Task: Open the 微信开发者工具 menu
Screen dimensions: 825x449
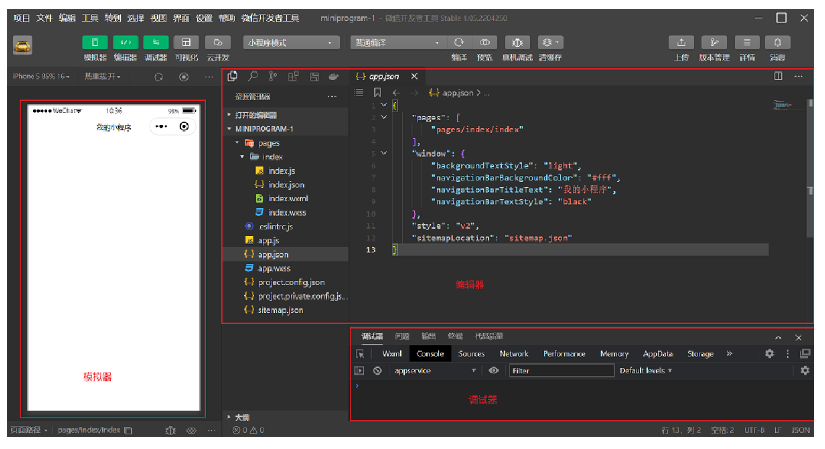Action: (270, 18)
